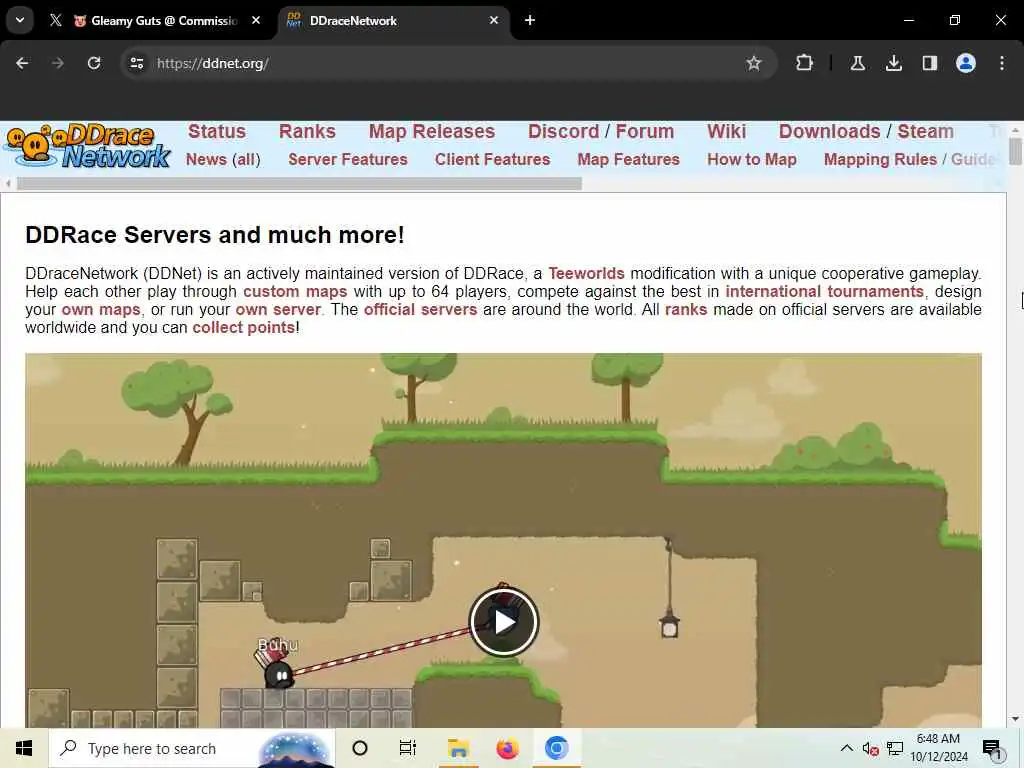Image resolution: width=1024 pixels, height=768 pixels.
Task: Click the network tray icon
Action: click(895, 748)
